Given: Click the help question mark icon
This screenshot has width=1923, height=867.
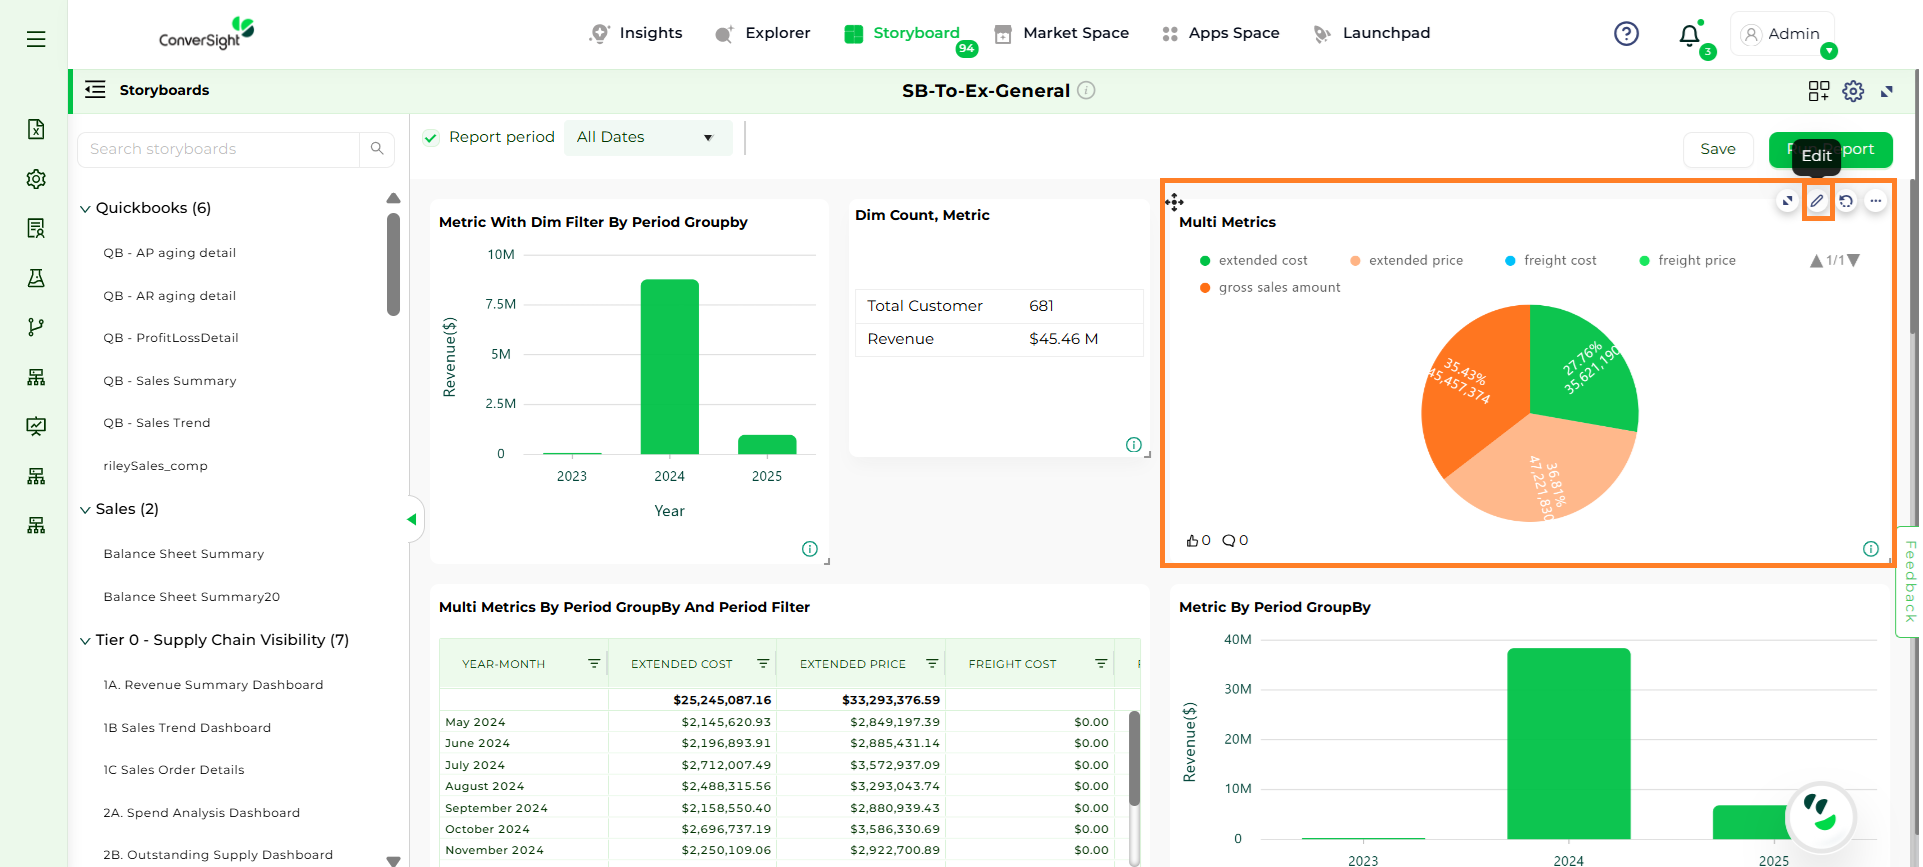Looking at the screenshot, I should 1626,34.
